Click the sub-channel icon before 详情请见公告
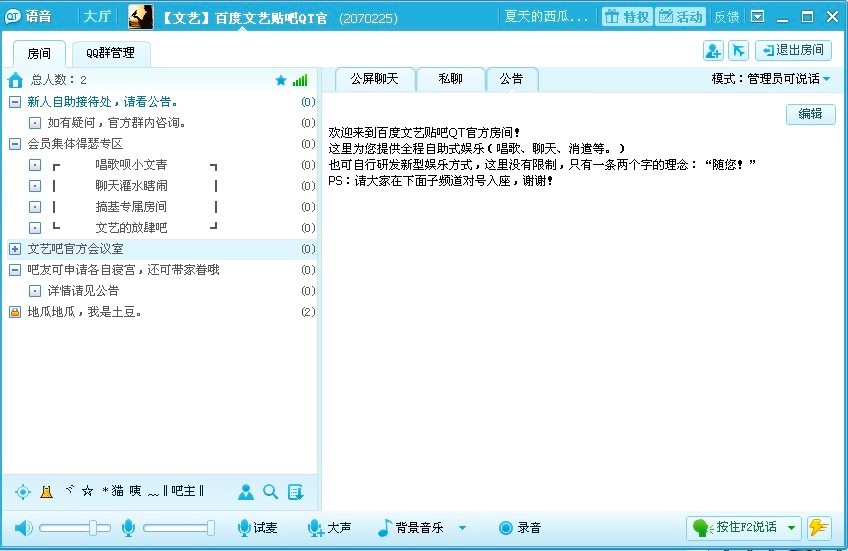The image size is (848, 551). pyautogui.click(x=35, y=291)
